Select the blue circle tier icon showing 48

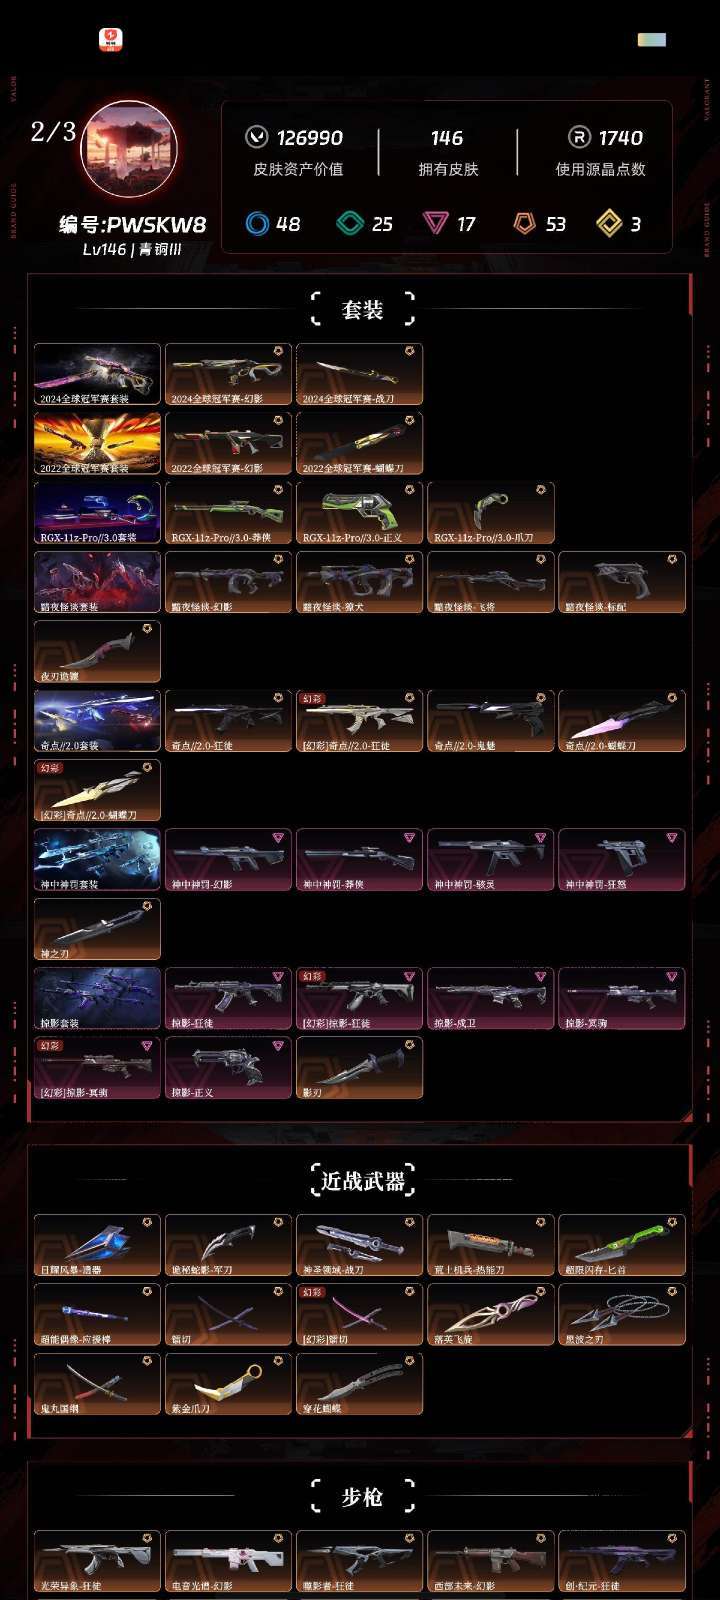click(258, 223)
